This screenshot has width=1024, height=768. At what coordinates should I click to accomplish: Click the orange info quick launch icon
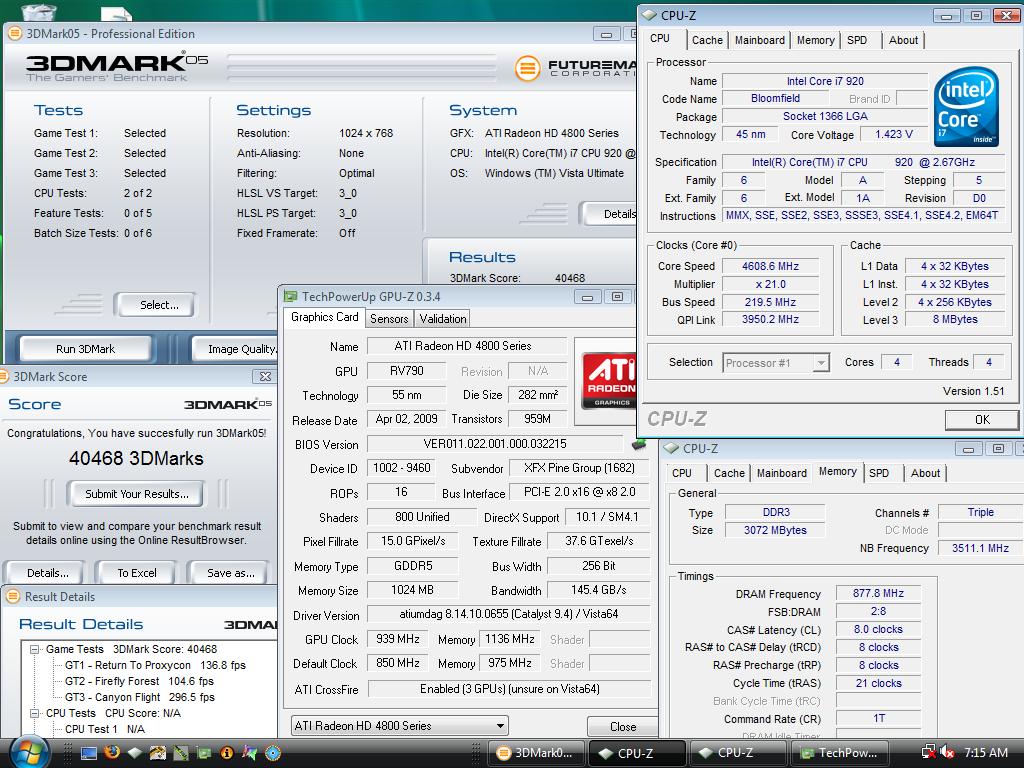(227, 753)
